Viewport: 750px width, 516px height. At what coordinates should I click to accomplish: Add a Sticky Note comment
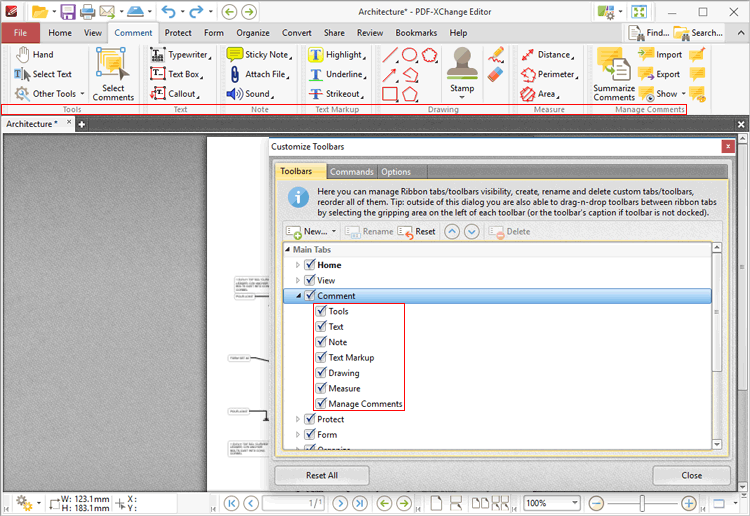click(259, 55)
